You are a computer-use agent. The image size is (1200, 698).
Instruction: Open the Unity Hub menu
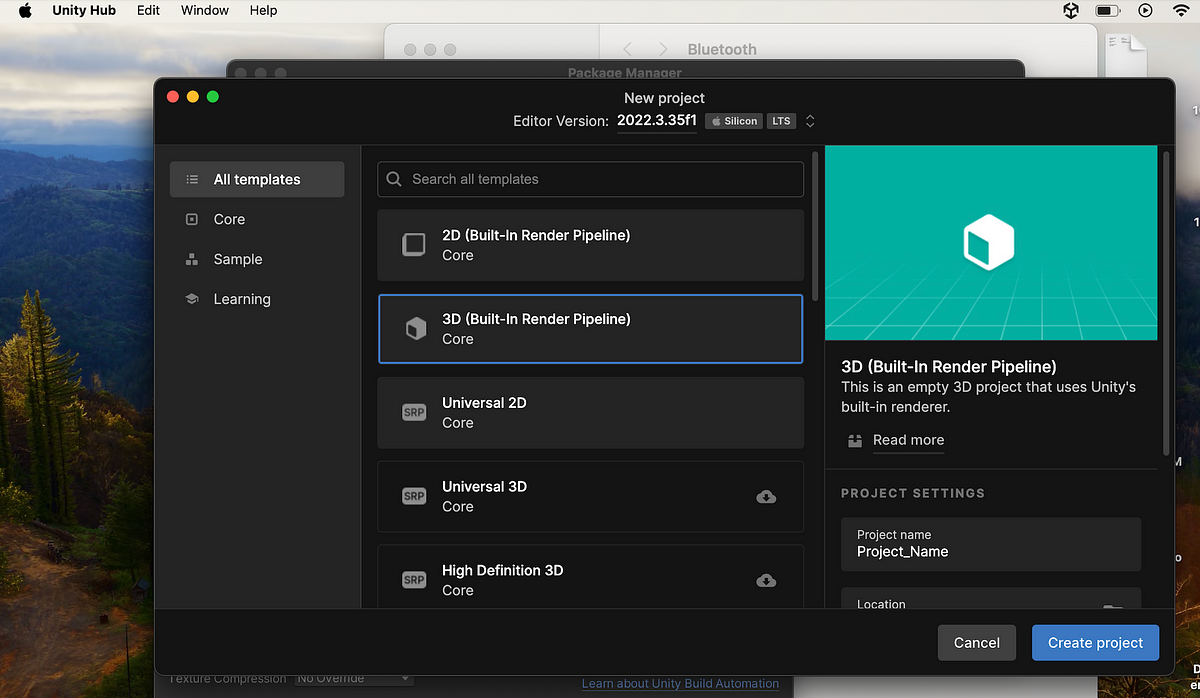tap(84, 10)
